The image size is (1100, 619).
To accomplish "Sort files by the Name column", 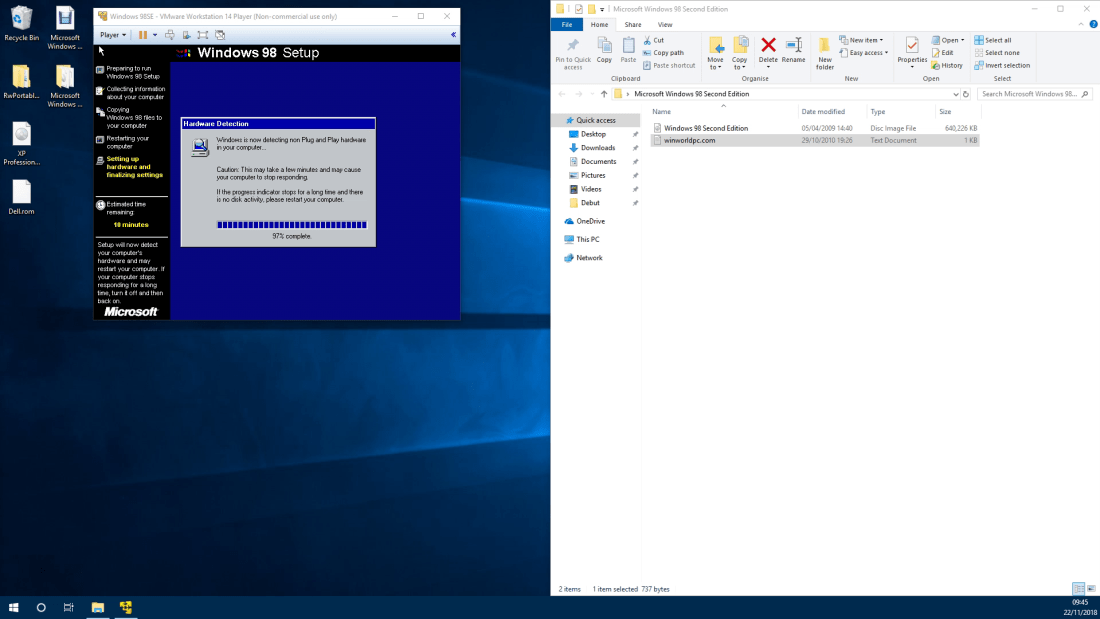I will pyautogui.click(x=723, y=112).
